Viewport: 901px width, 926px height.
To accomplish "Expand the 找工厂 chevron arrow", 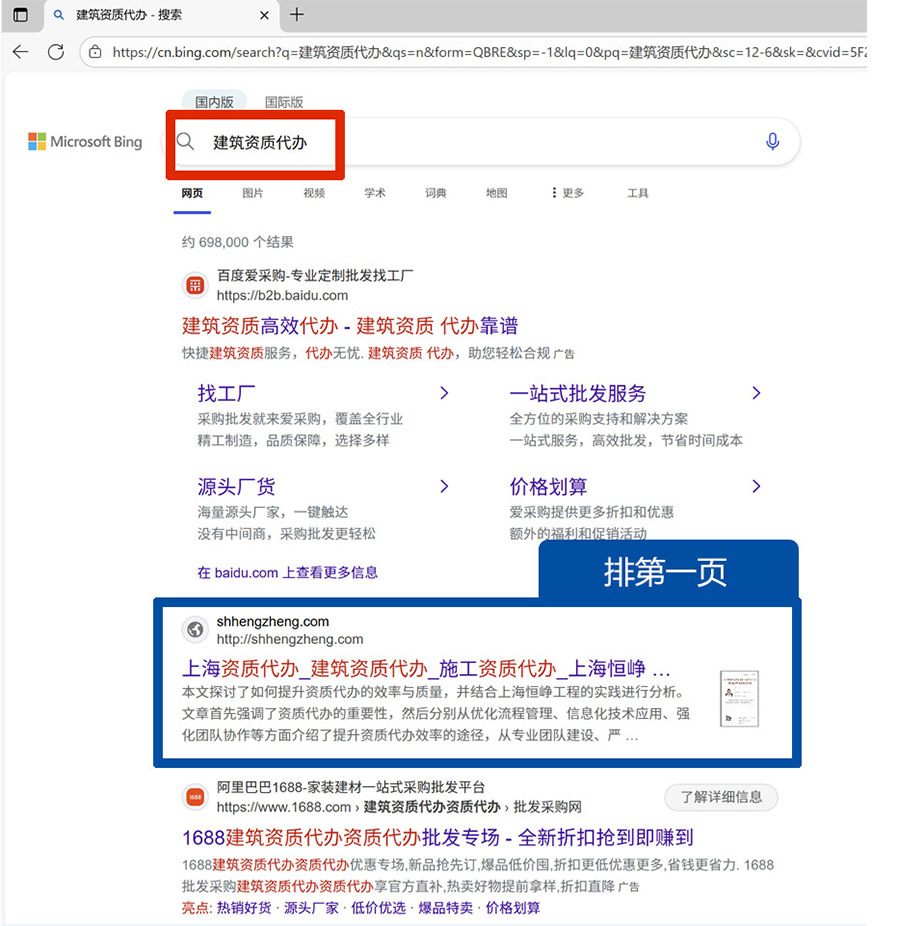I will click(444, 393).
